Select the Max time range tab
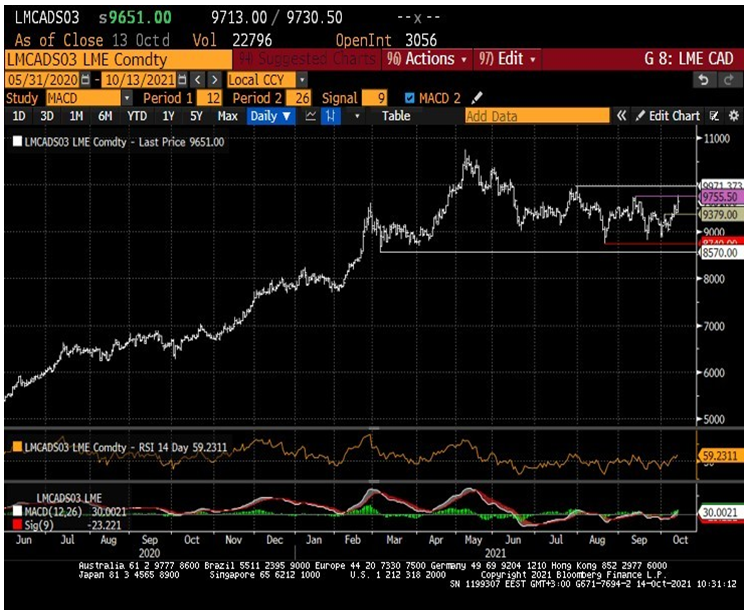 (227, 116)
